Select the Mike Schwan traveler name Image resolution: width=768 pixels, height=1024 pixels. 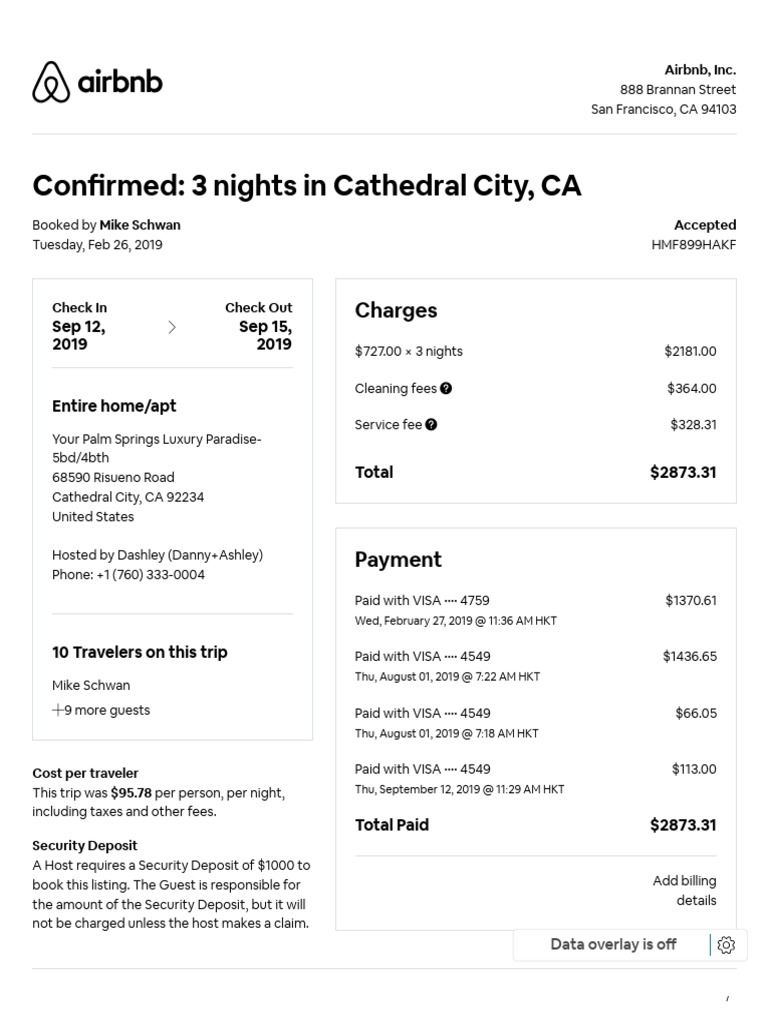(x=91, y=685)
